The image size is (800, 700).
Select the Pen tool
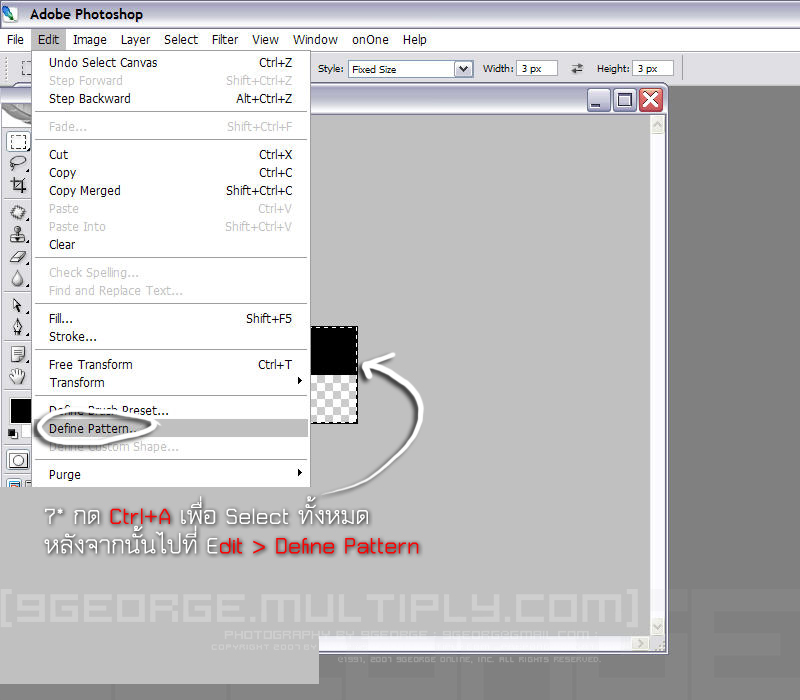click(x=18, y=327)
